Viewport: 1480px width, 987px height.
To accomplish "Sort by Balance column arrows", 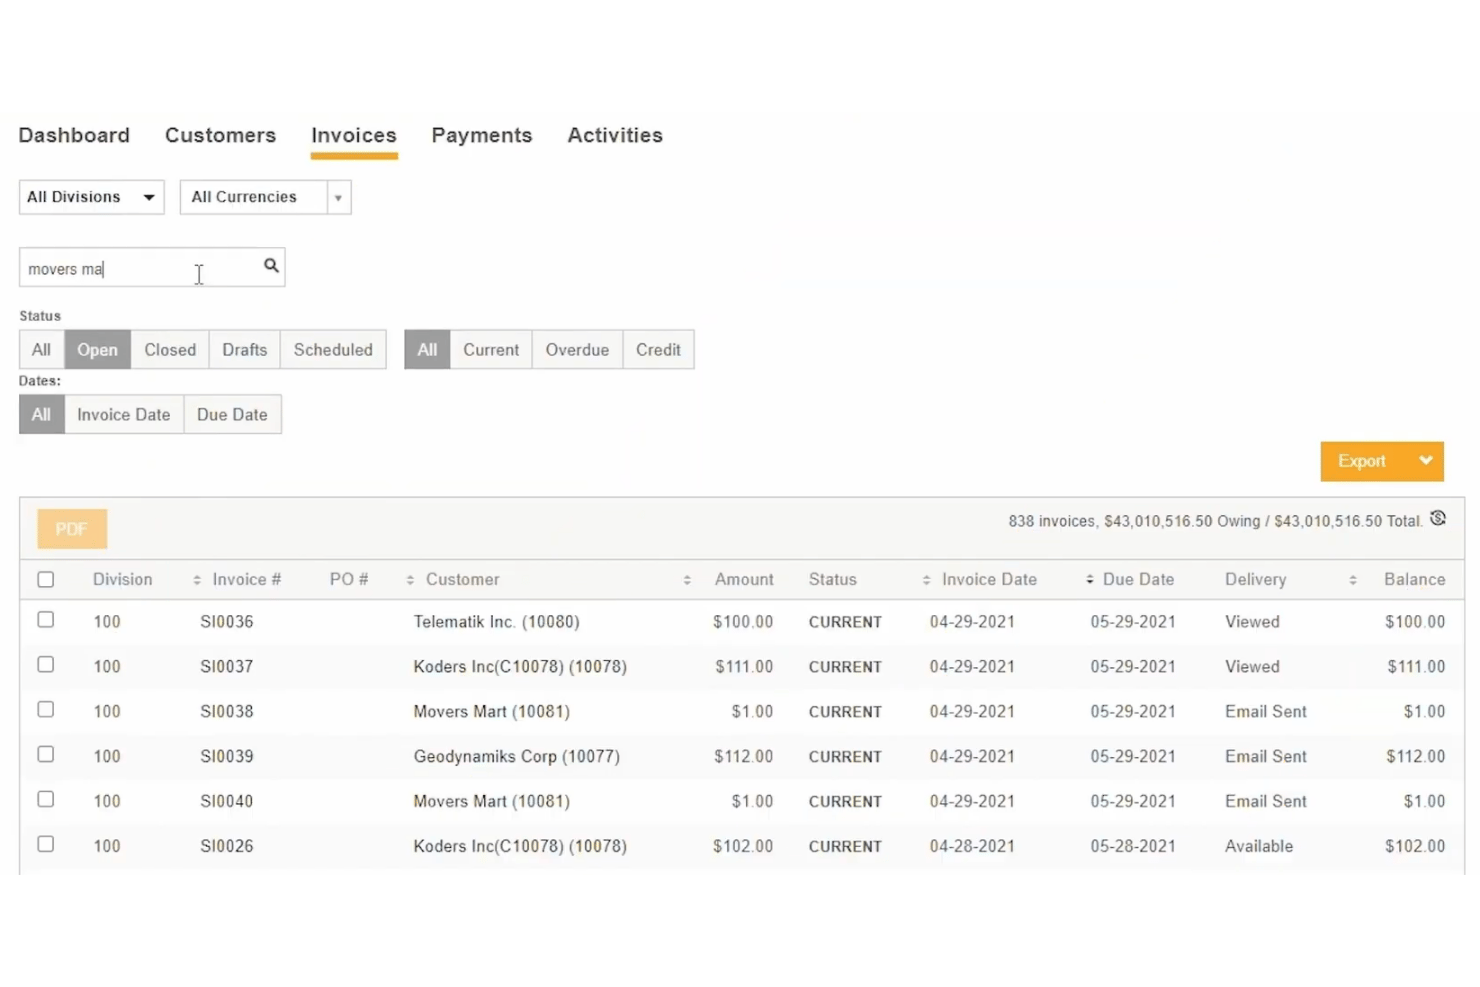I will click(x=1353, y=580).
